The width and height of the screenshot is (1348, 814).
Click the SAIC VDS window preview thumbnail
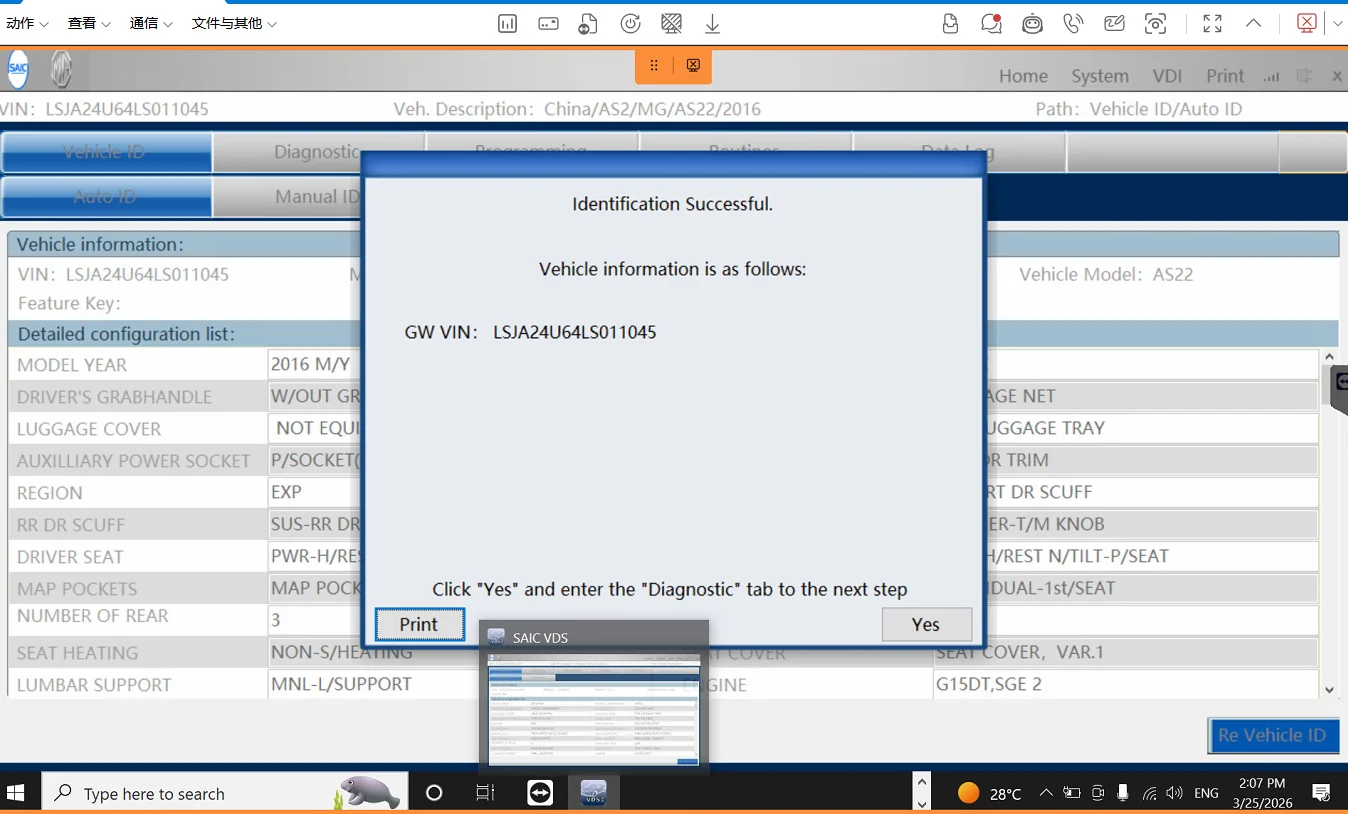(593, 708)
